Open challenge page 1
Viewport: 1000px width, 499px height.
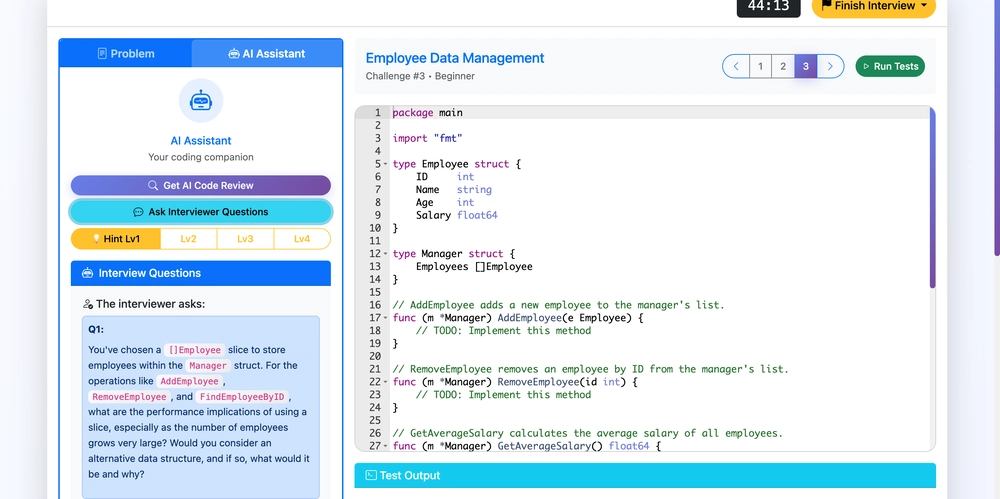[x=760, y=66]
